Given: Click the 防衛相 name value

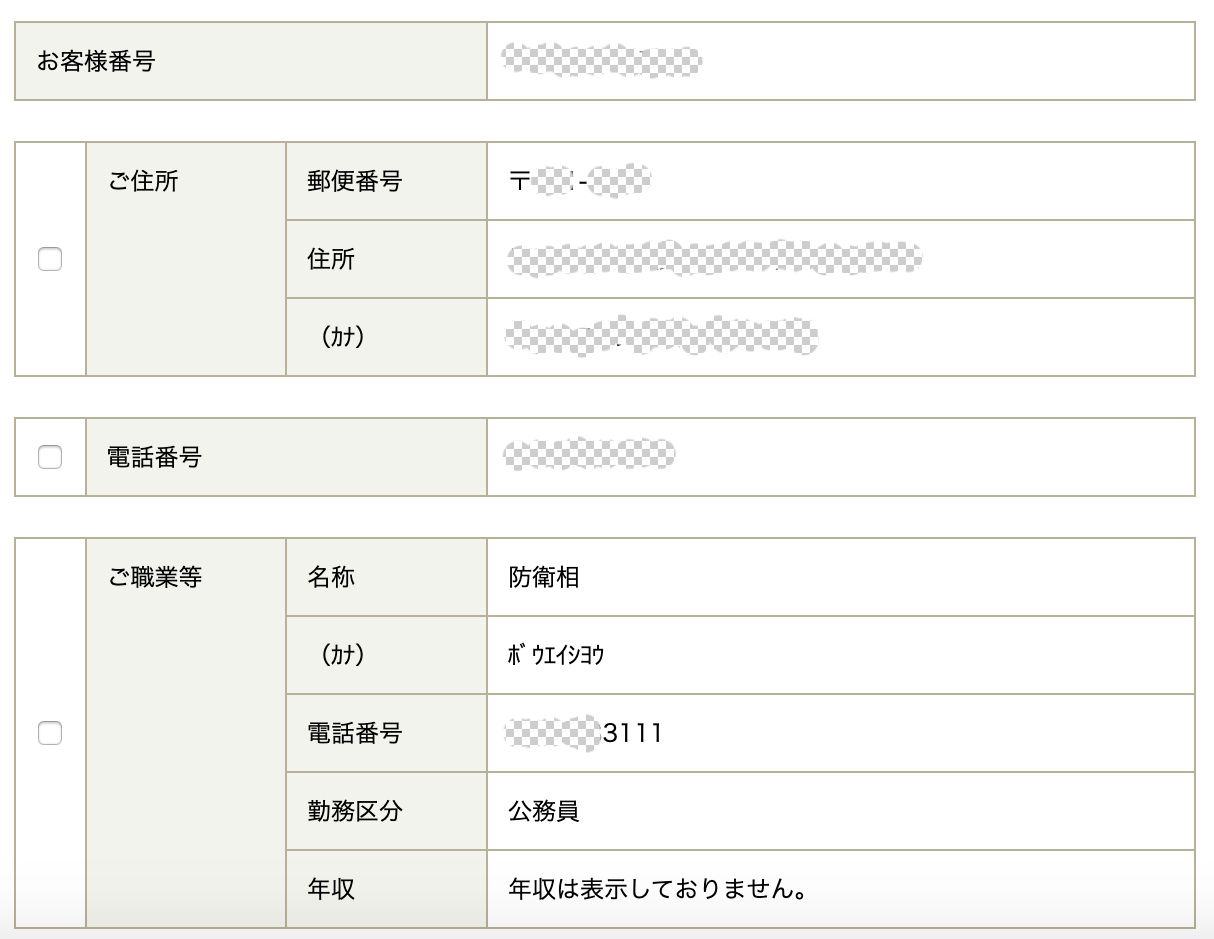Looking at the screenshot, I should (544, 578).
